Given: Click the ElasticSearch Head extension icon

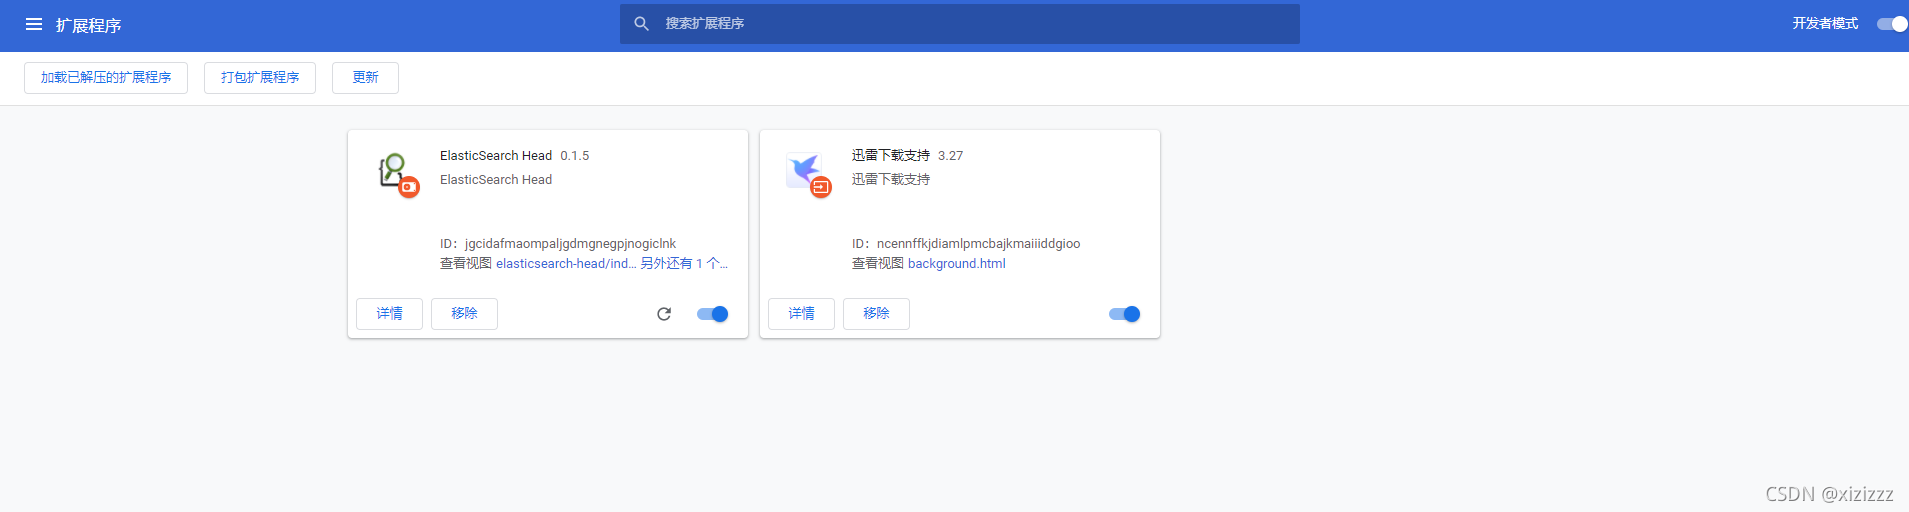Looking at the screenshot, I should 396,173.
